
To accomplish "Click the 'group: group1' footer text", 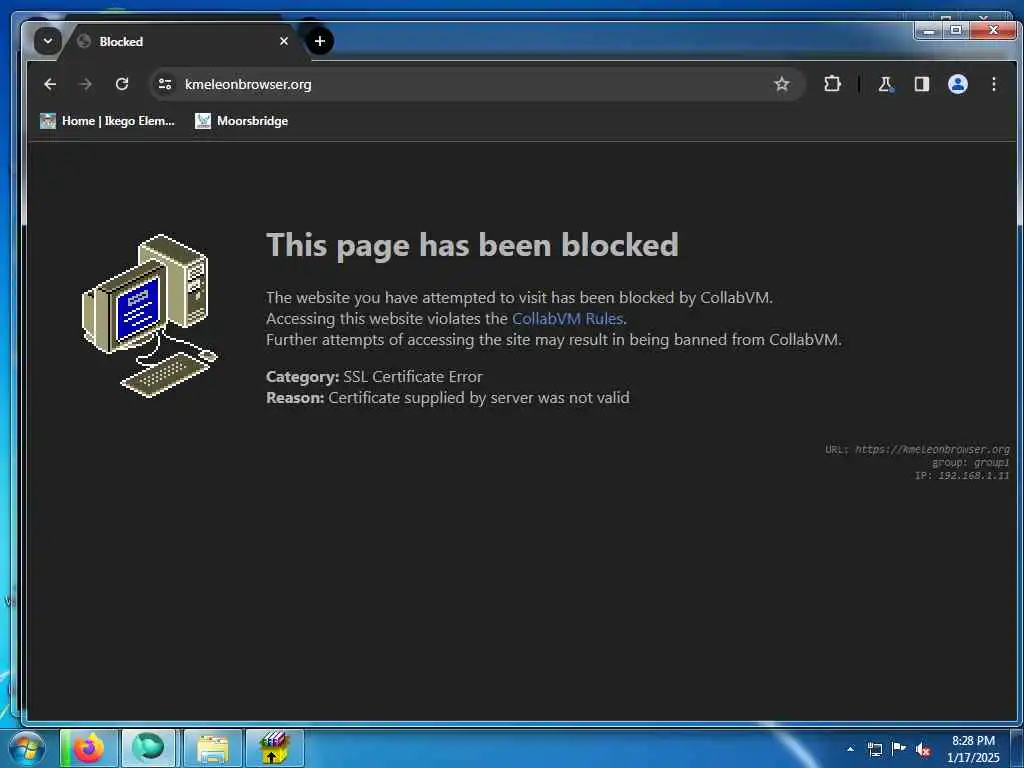I will pyautogui.click(x=970, y=462).
